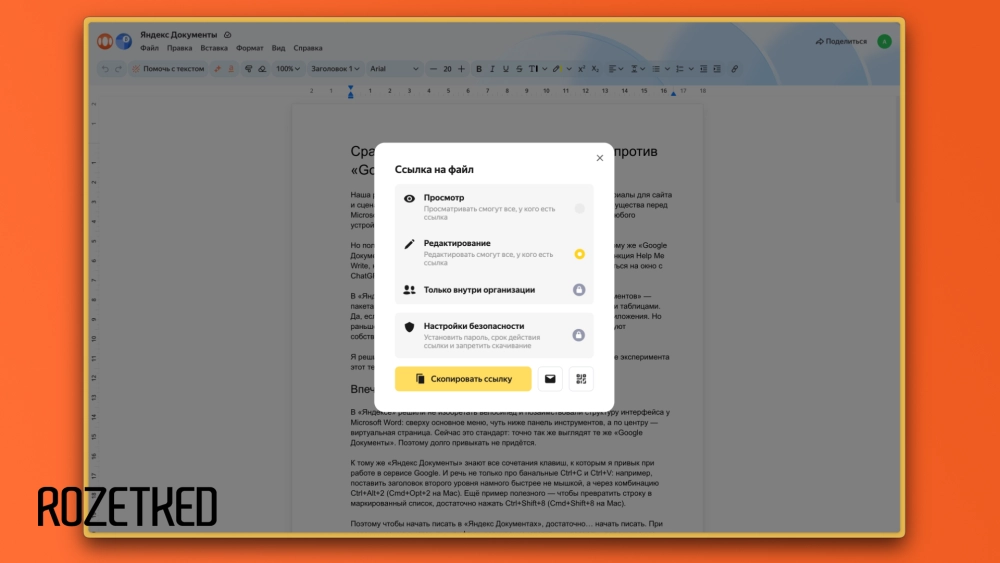The height and width of the screenshot is (563, 1000).
Task: Toggle strikethrough formatting
Action: coord(519,69)
